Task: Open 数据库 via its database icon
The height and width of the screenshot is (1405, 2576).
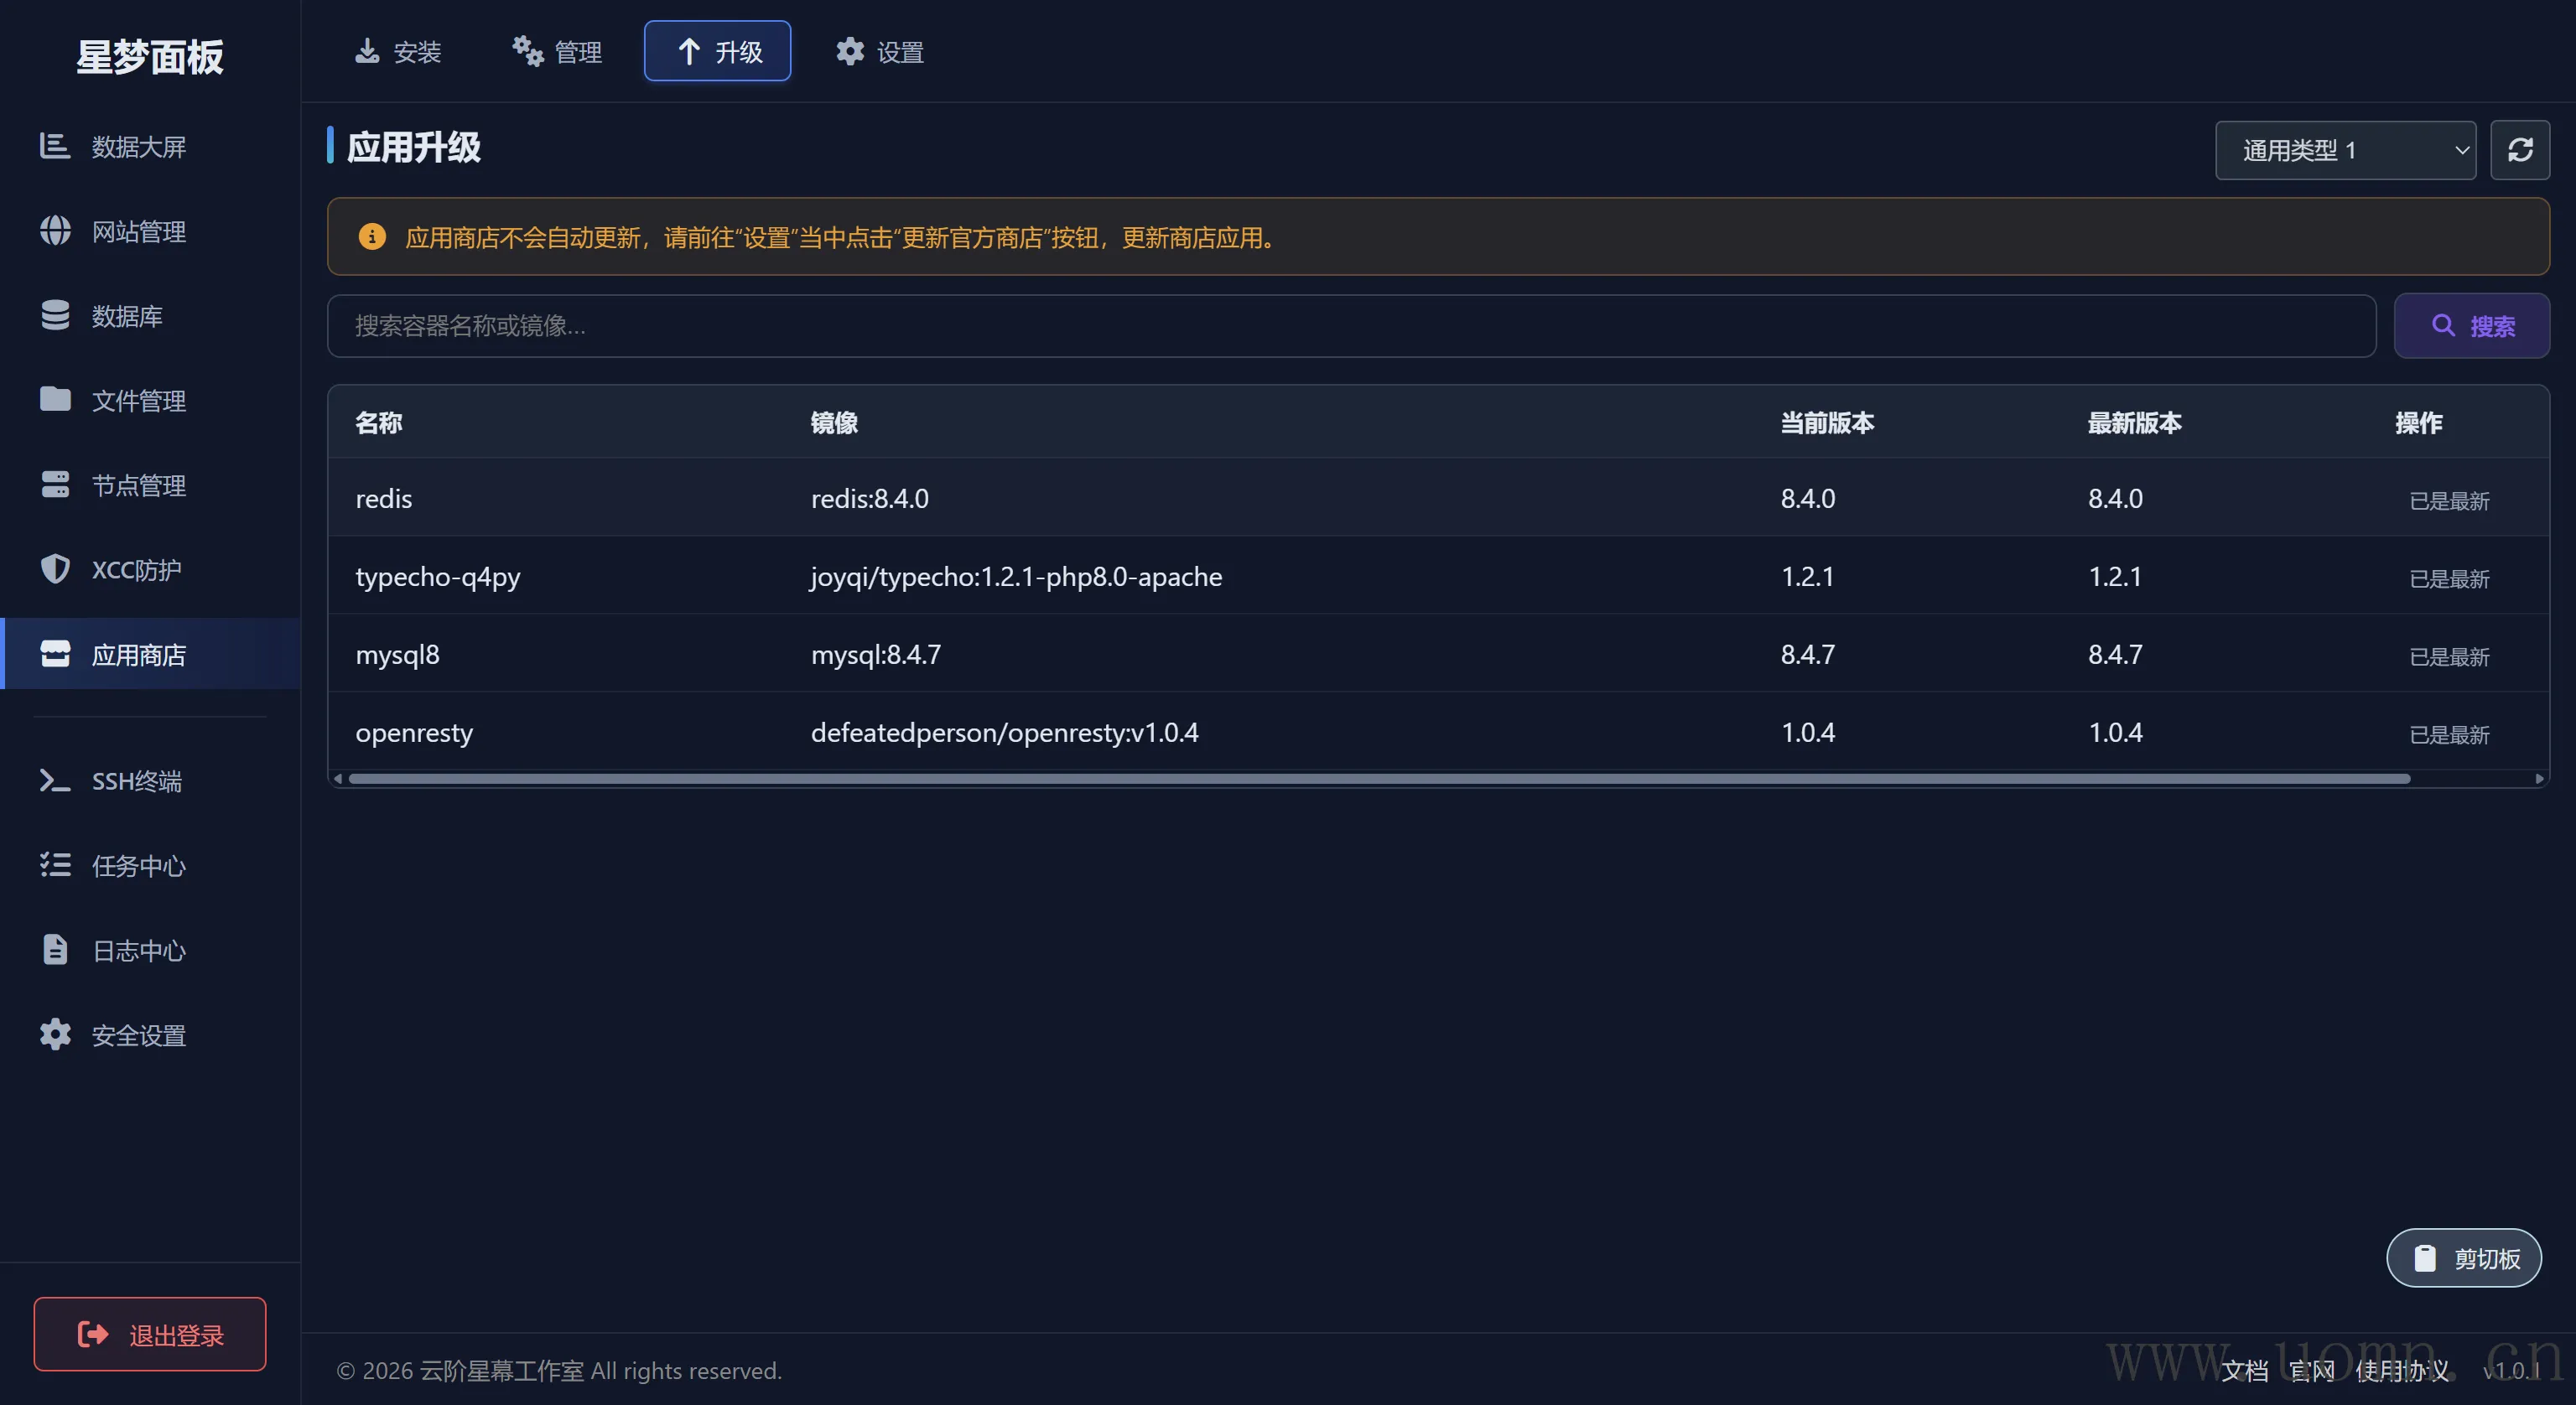Action: tap(55, 315)
